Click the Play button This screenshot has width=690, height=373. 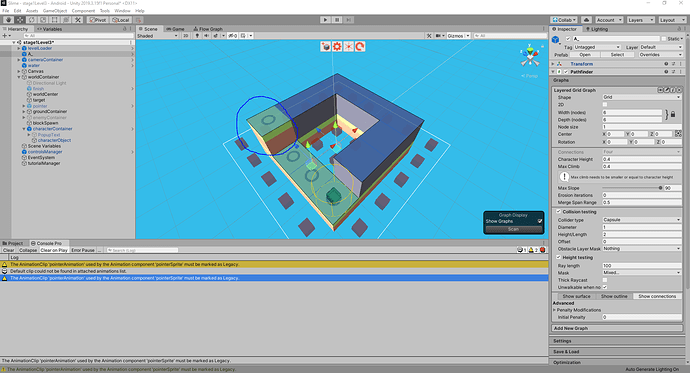(x=325, y=20)
